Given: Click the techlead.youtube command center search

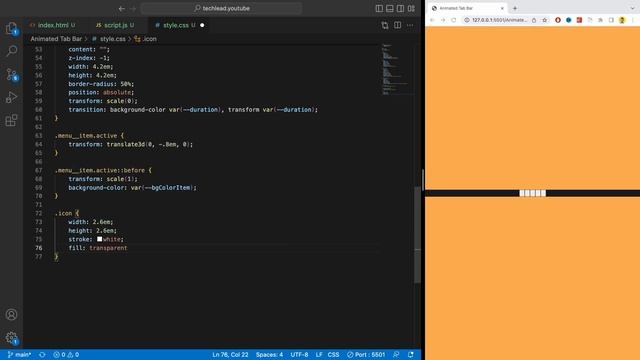Looking at the screenshot, I should [222, 8].
